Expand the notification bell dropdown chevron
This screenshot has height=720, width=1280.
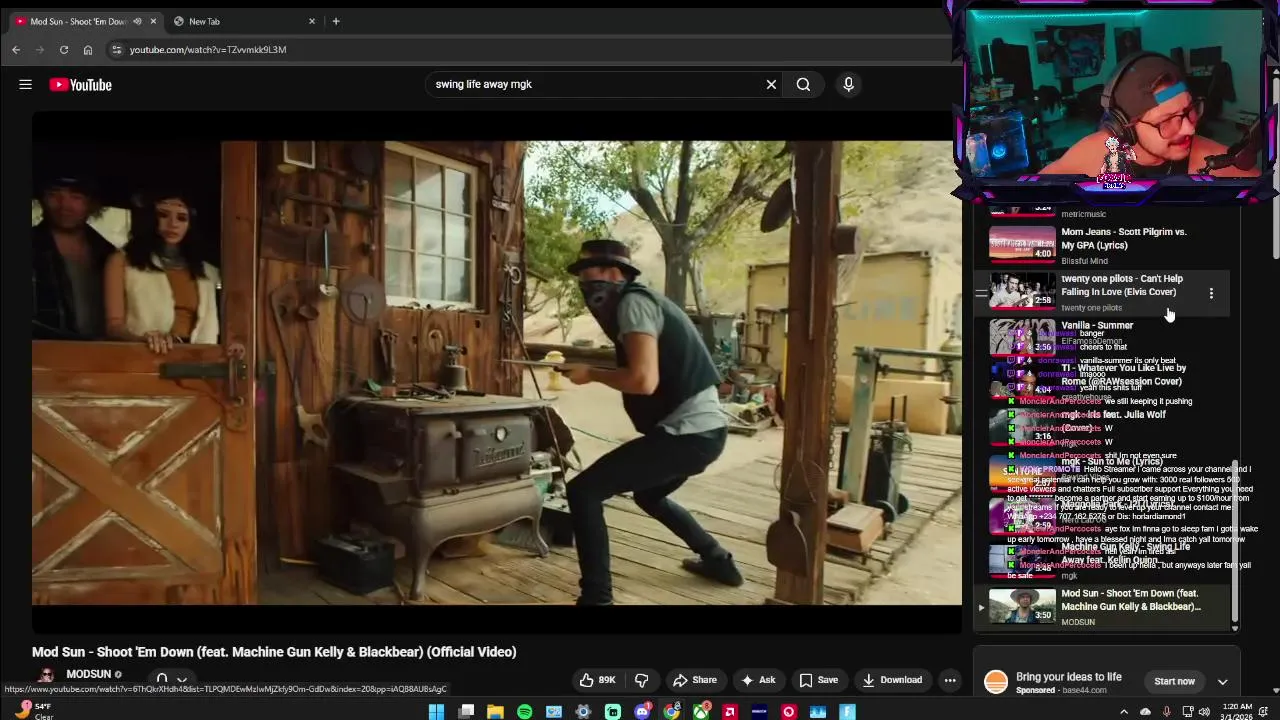182,680
